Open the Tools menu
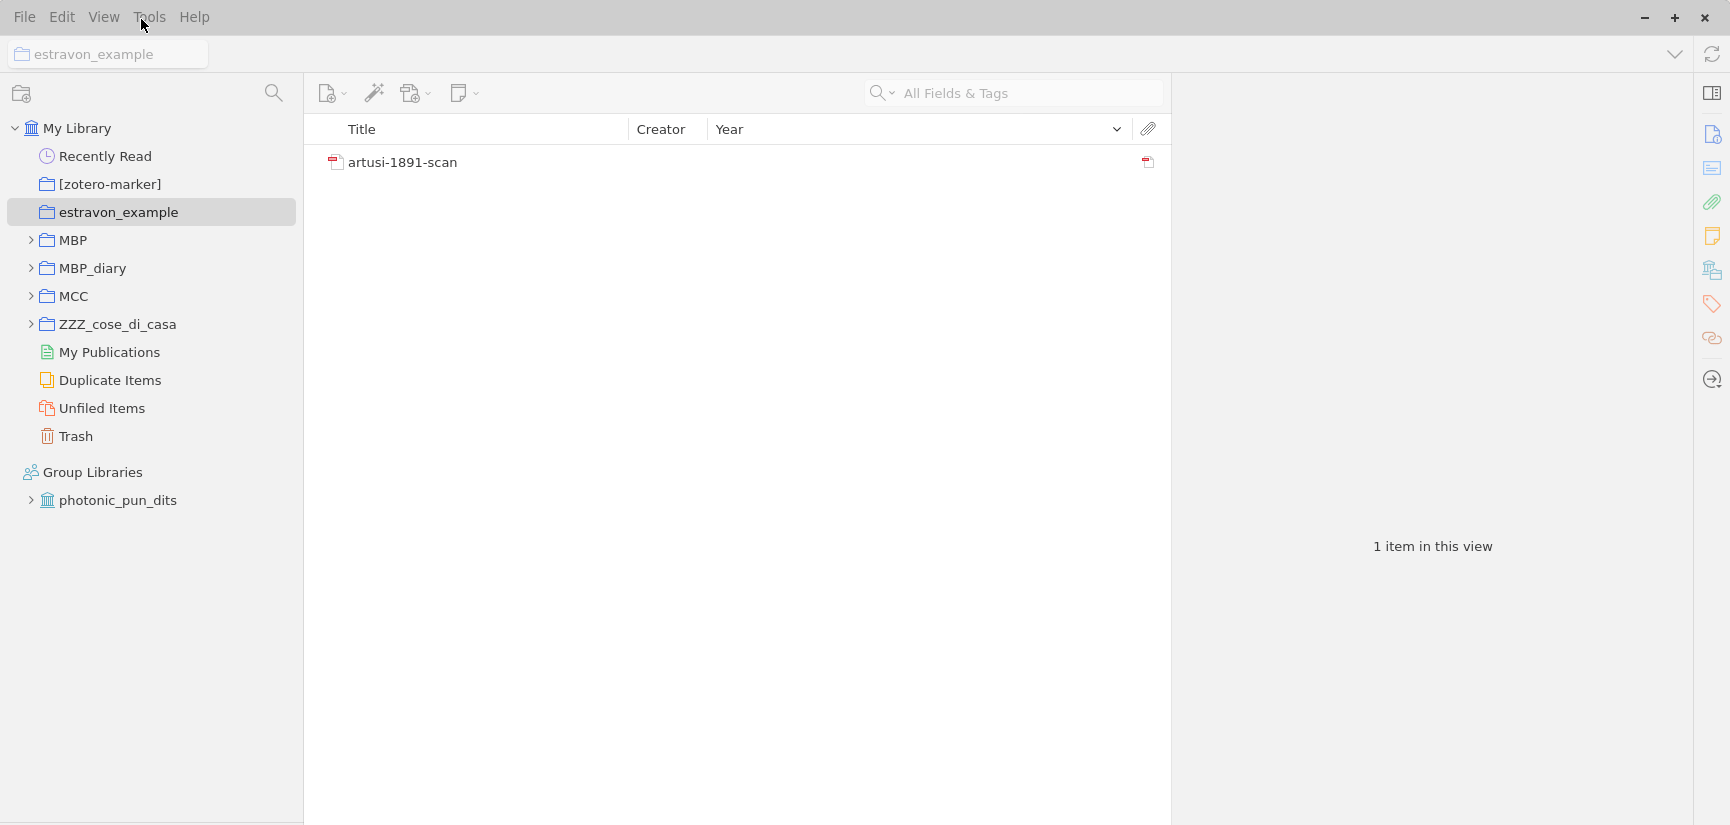The height and width of the screenshot is (825, 1730). pos(150,17)
